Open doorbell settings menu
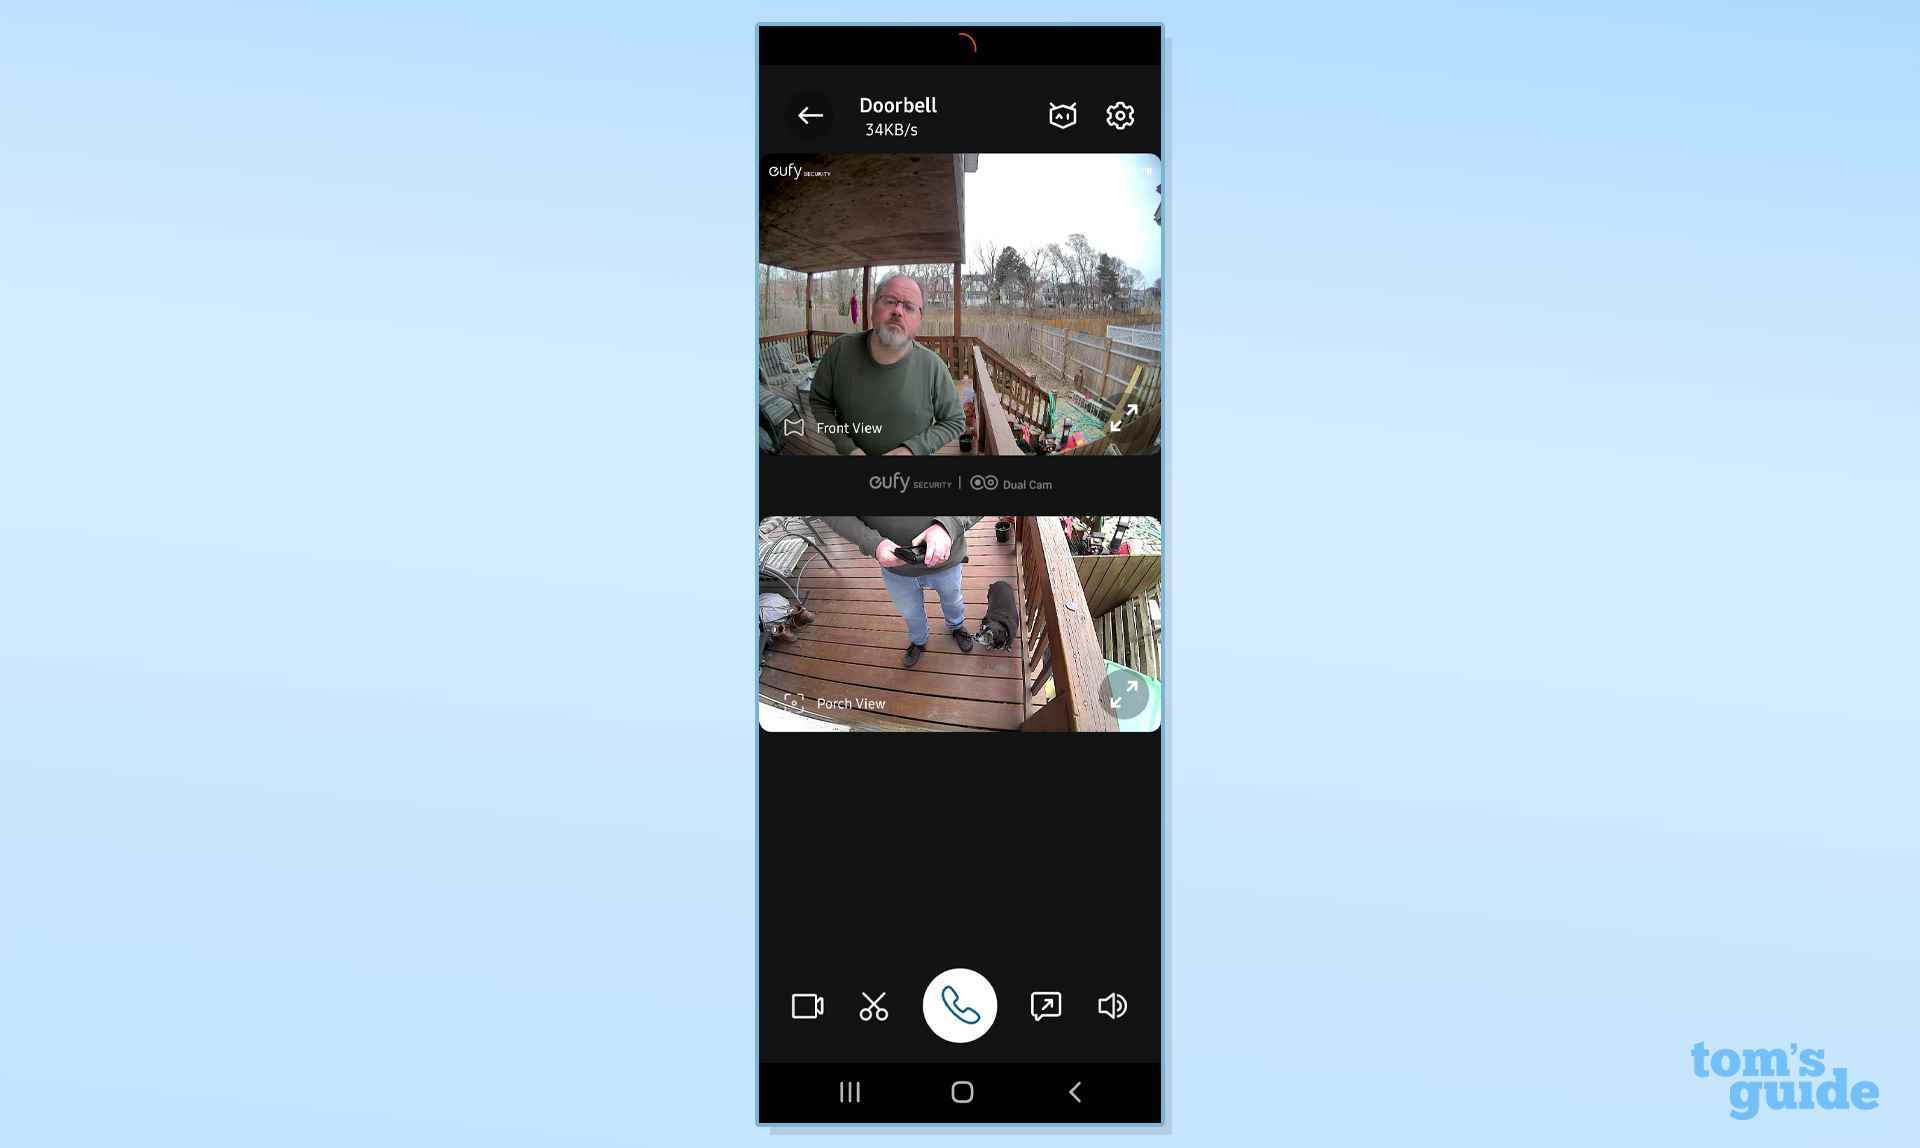 point(1121,113)
